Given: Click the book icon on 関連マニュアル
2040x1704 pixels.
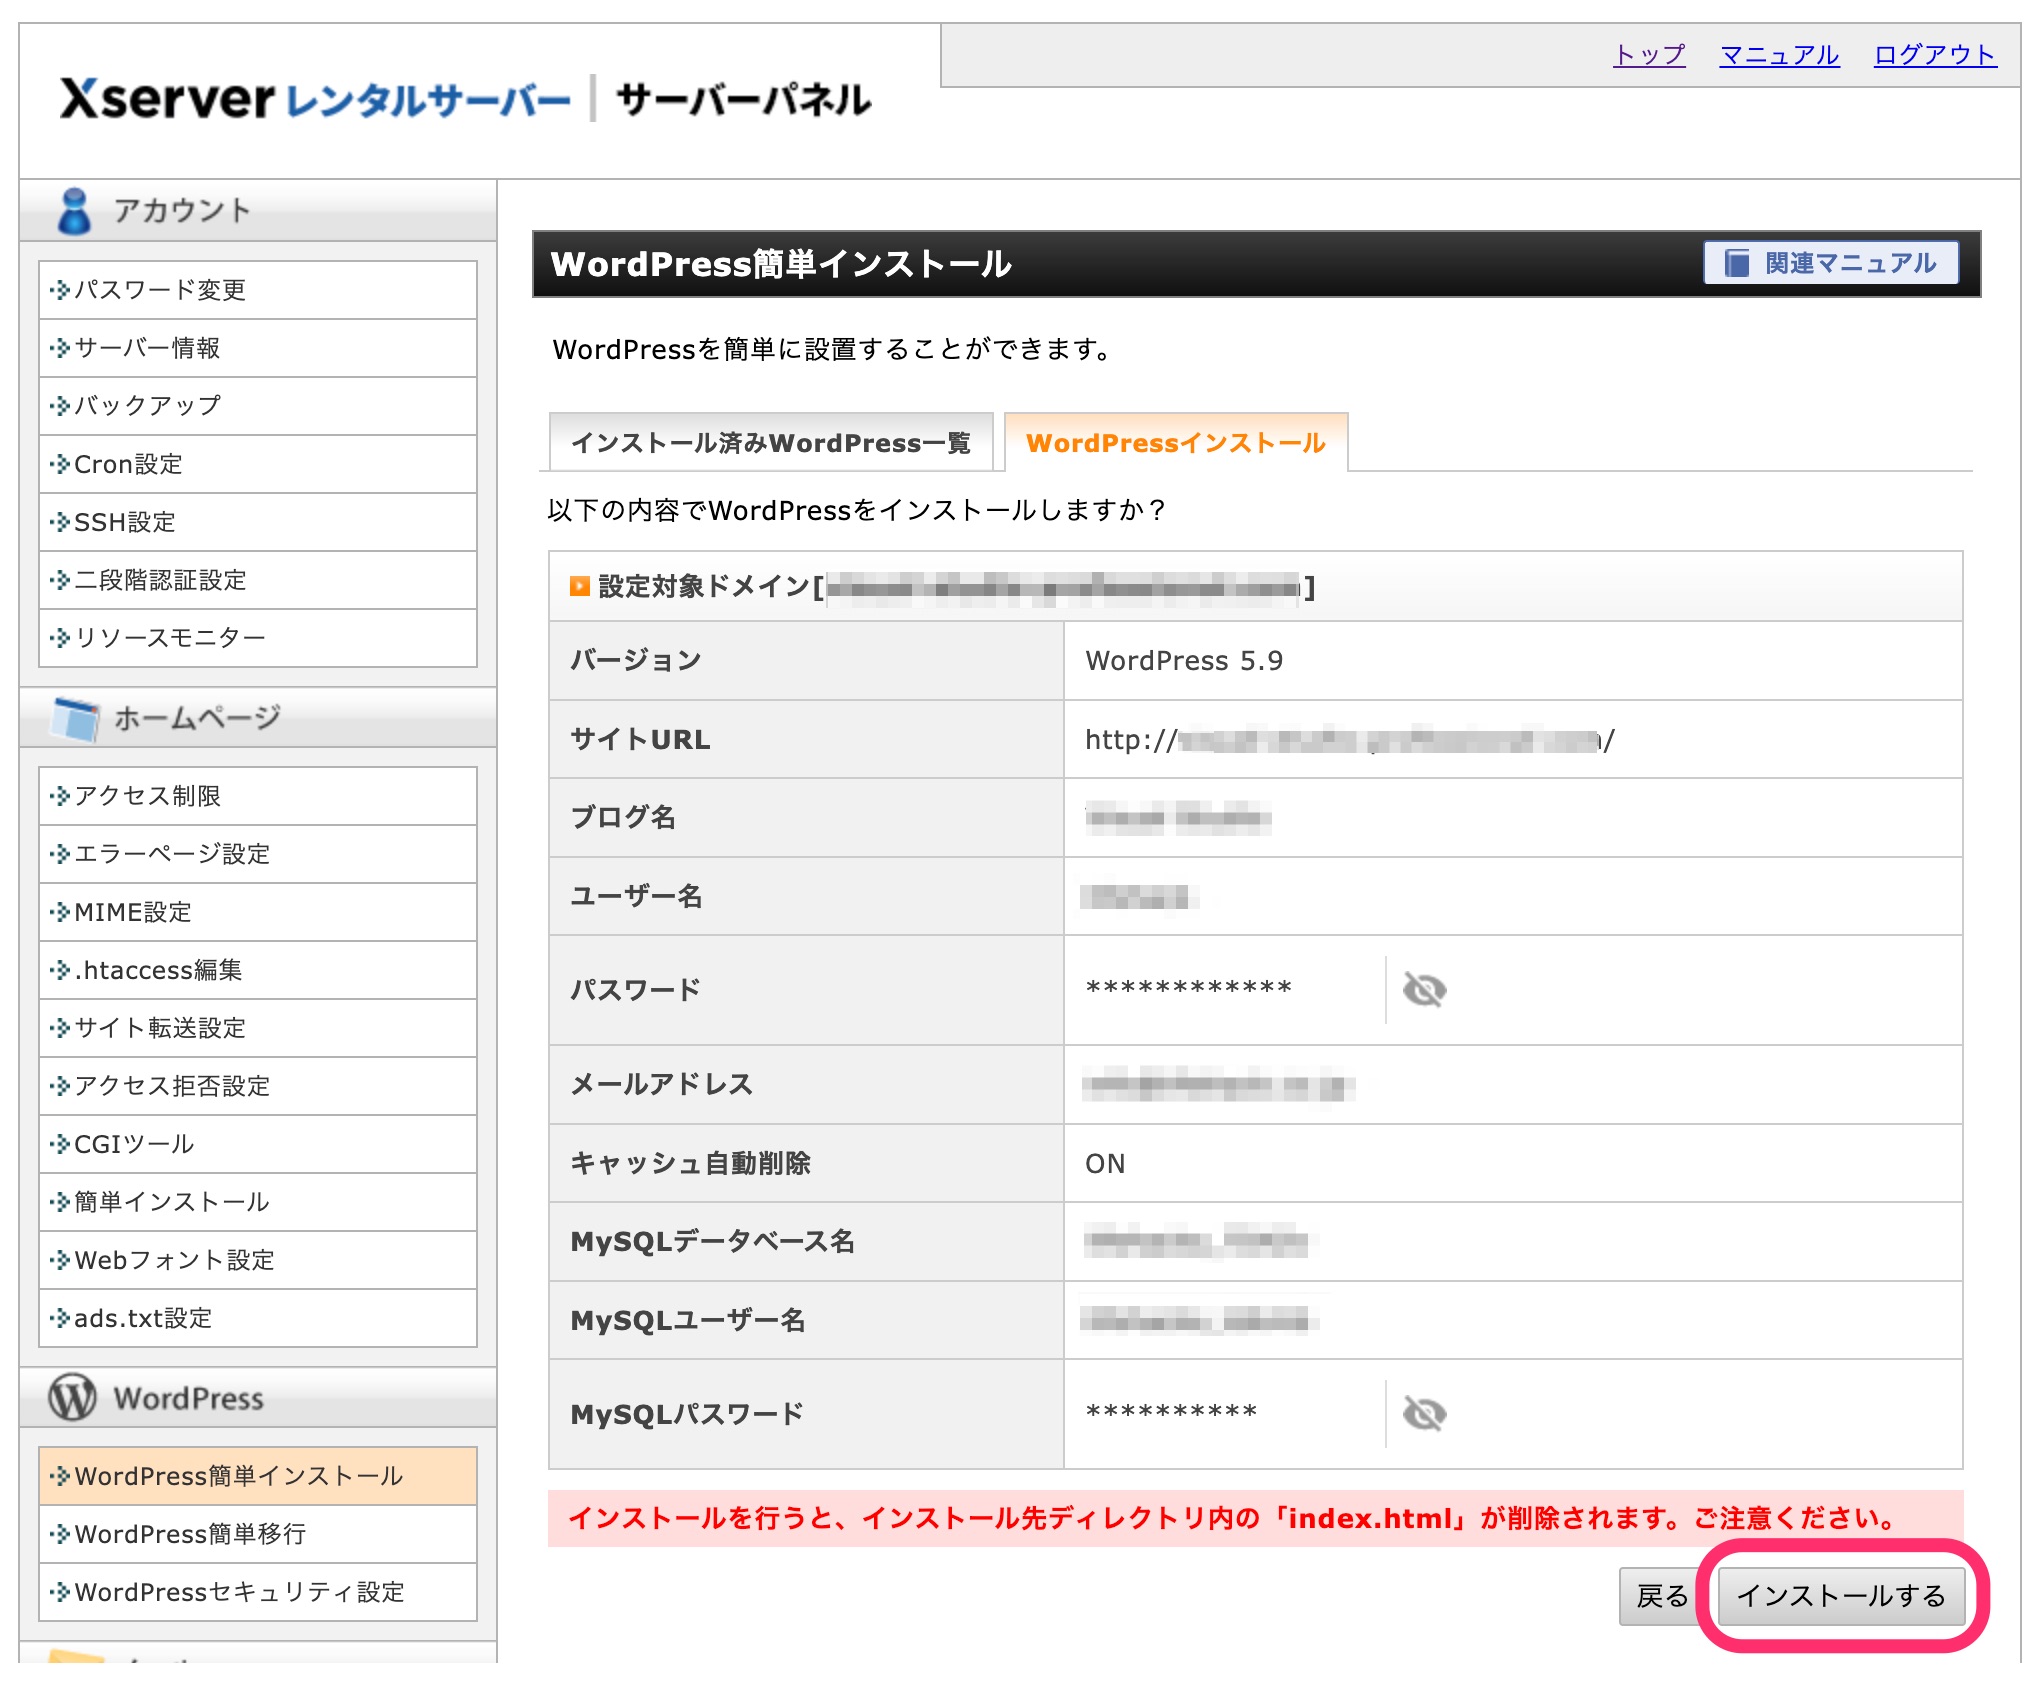Looking at the screenshot, I should [1737, 263].
